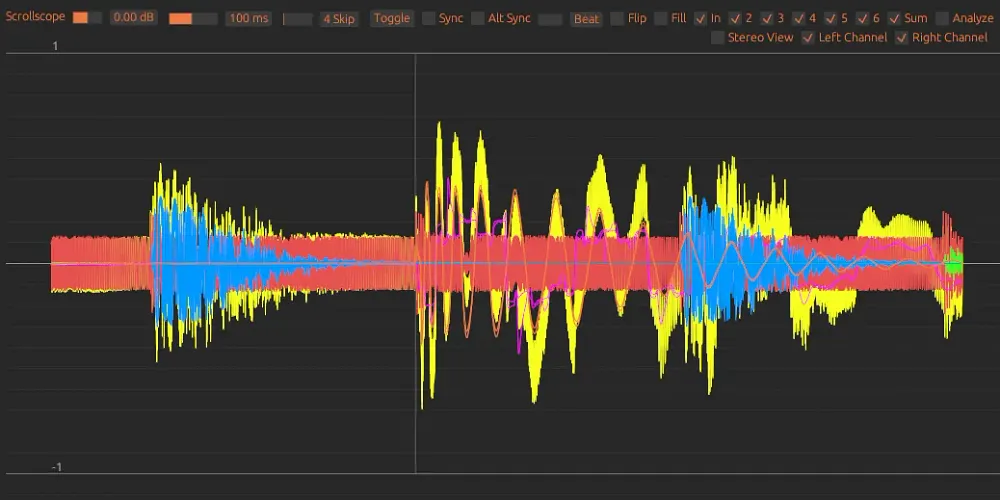Image resolution: width=1000 pixels, height=500 pixels.
Task: Disable the Sum trace checkbox
Action: (x=894, y=18)
